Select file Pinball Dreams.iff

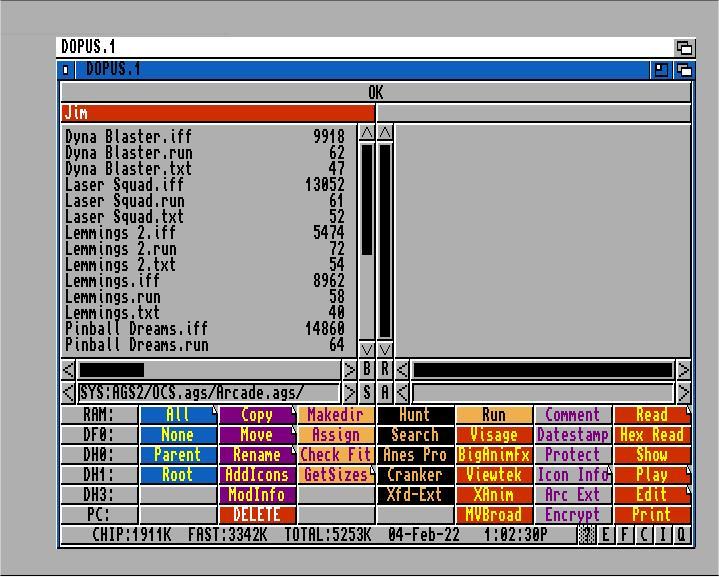(205, 328)
